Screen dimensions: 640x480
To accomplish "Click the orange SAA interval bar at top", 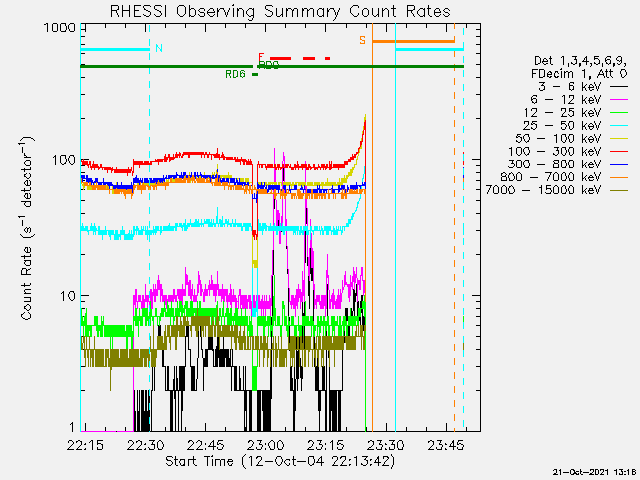I will [413, 41].
